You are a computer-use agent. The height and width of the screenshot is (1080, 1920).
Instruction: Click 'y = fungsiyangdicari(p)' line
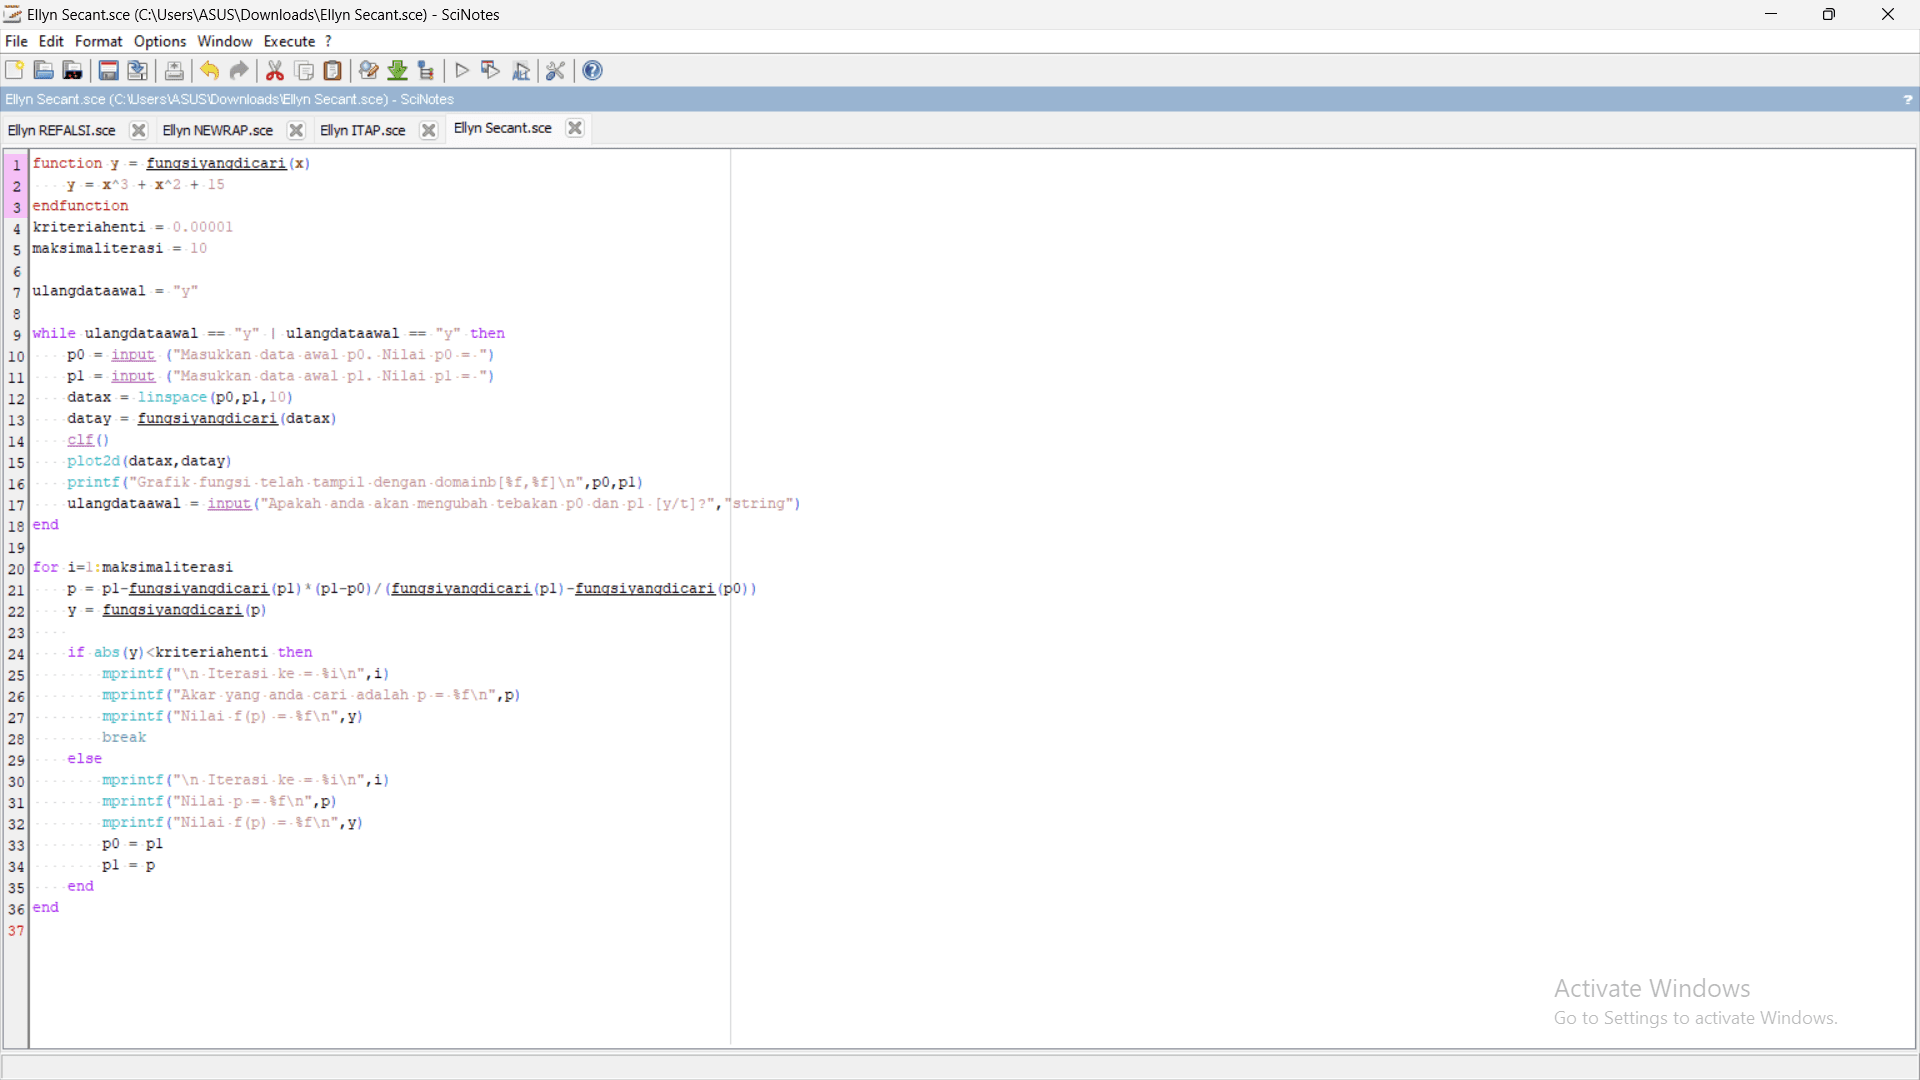coord(167,610)
